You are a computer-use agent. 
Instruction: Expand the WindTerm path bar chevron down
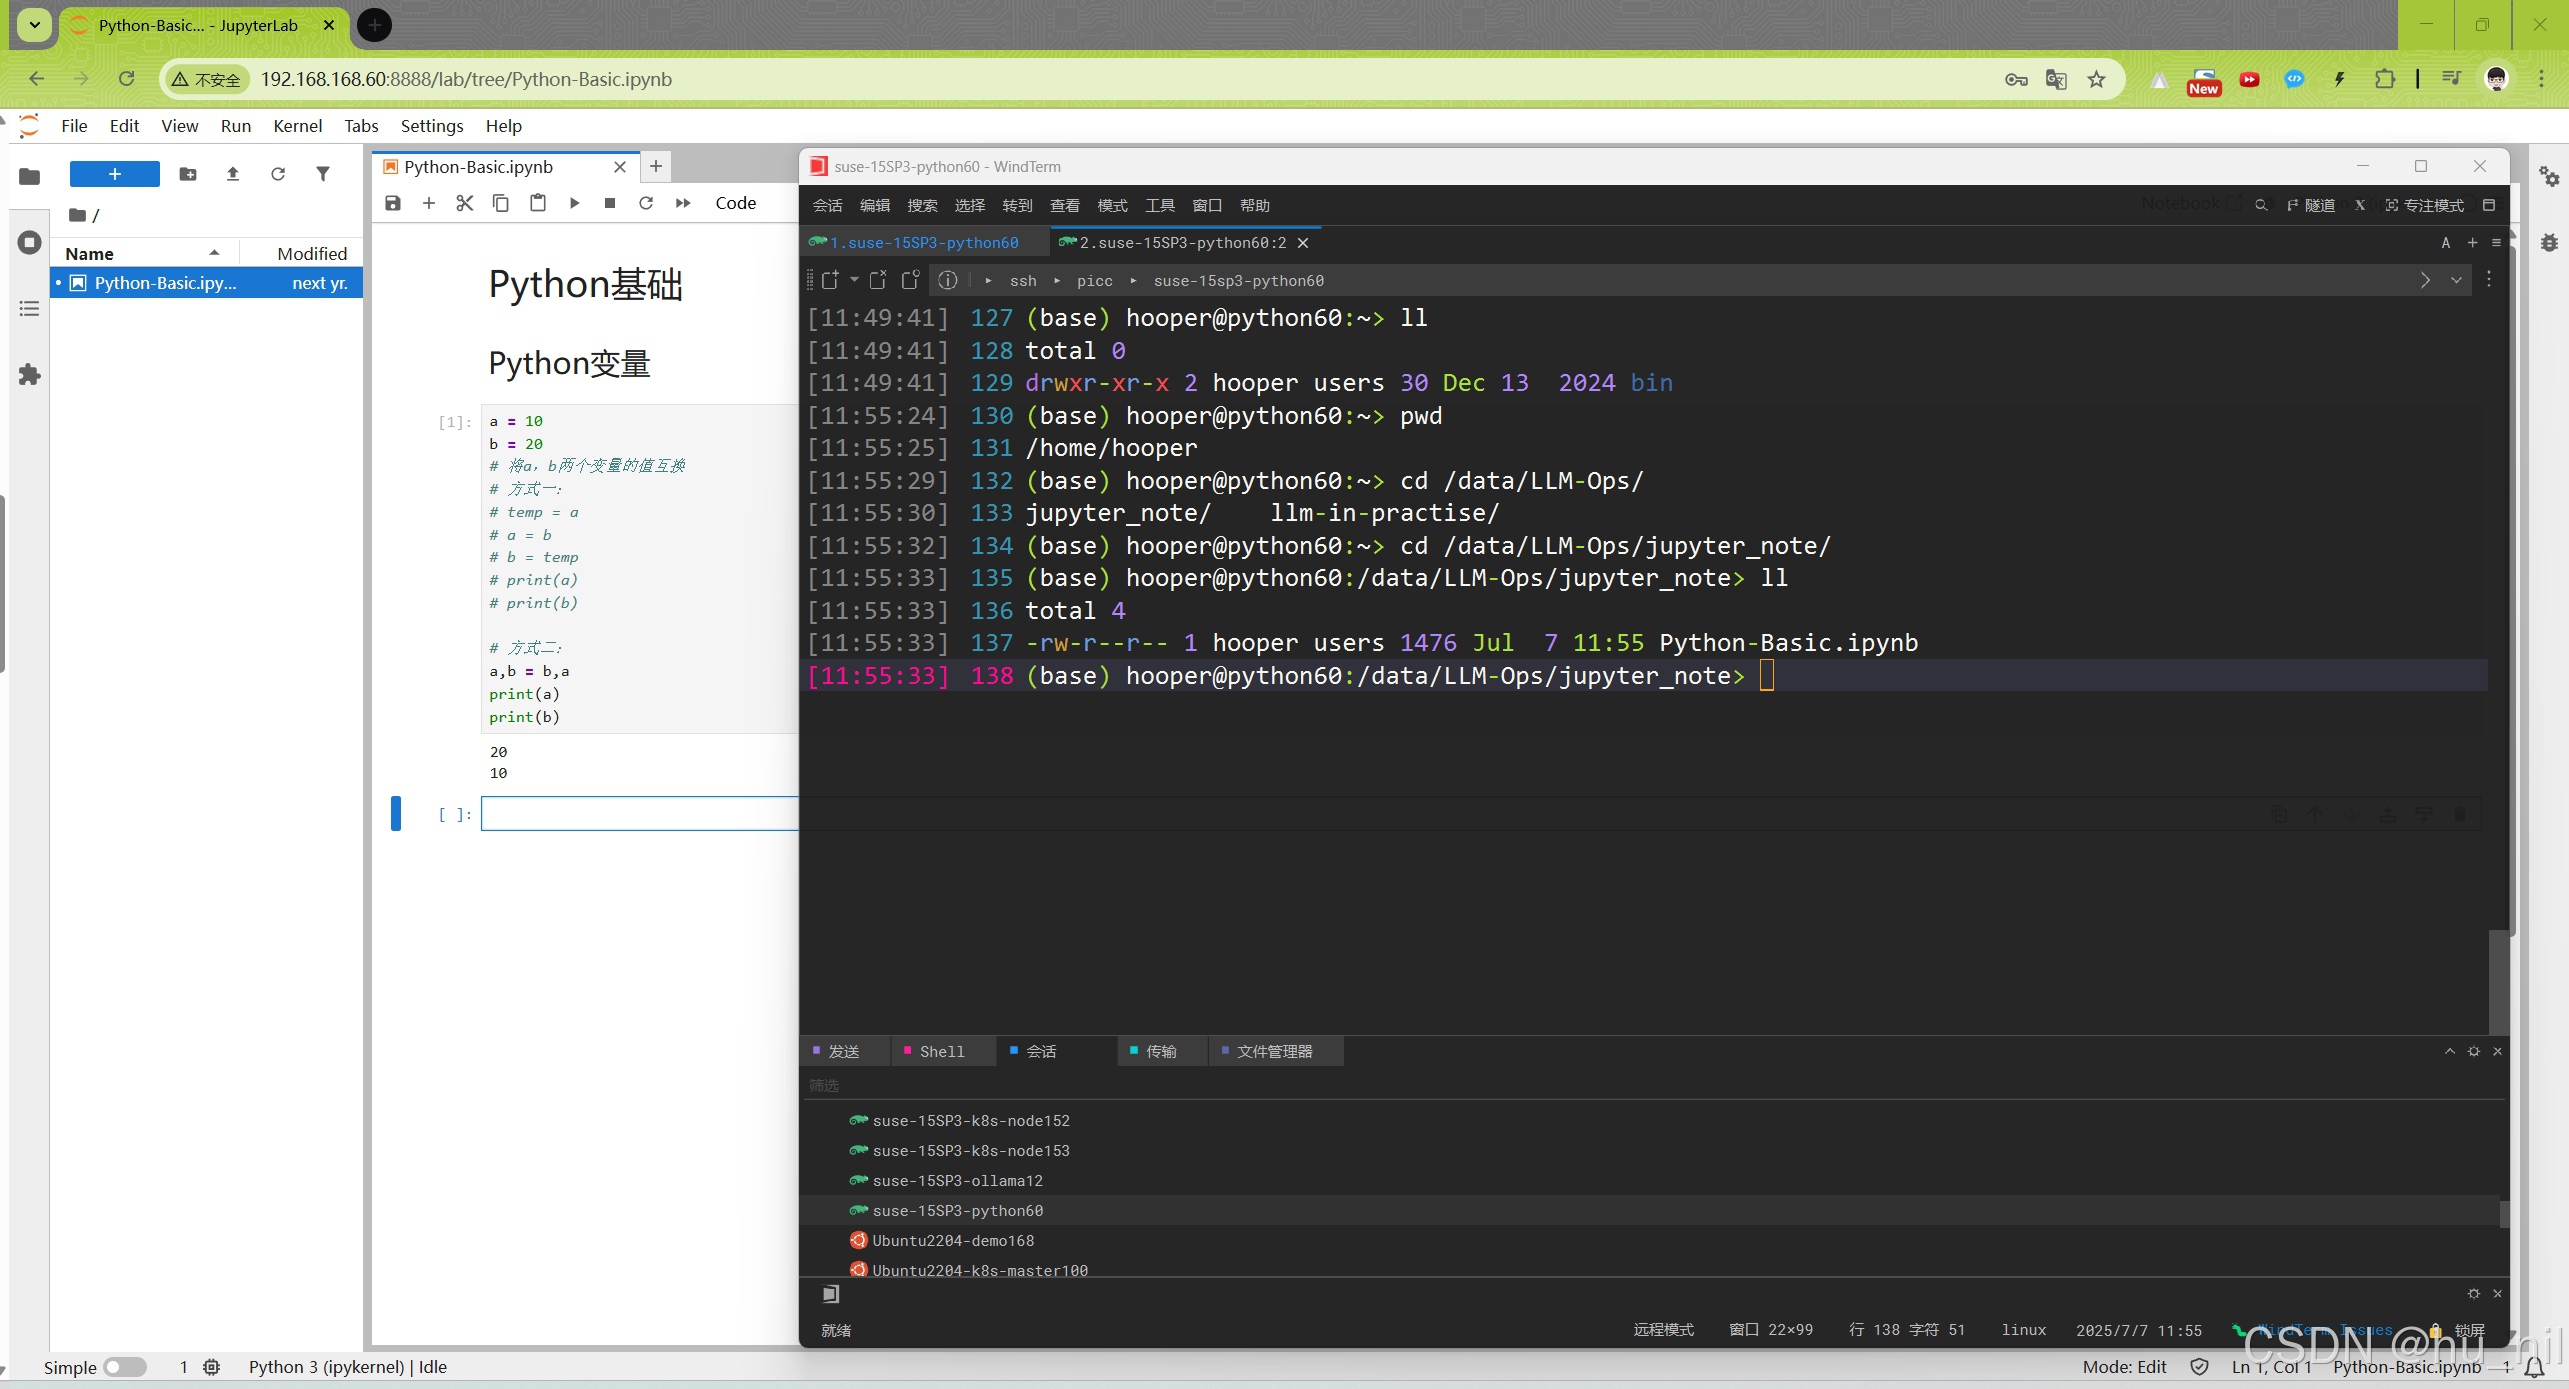point(2456,281)
